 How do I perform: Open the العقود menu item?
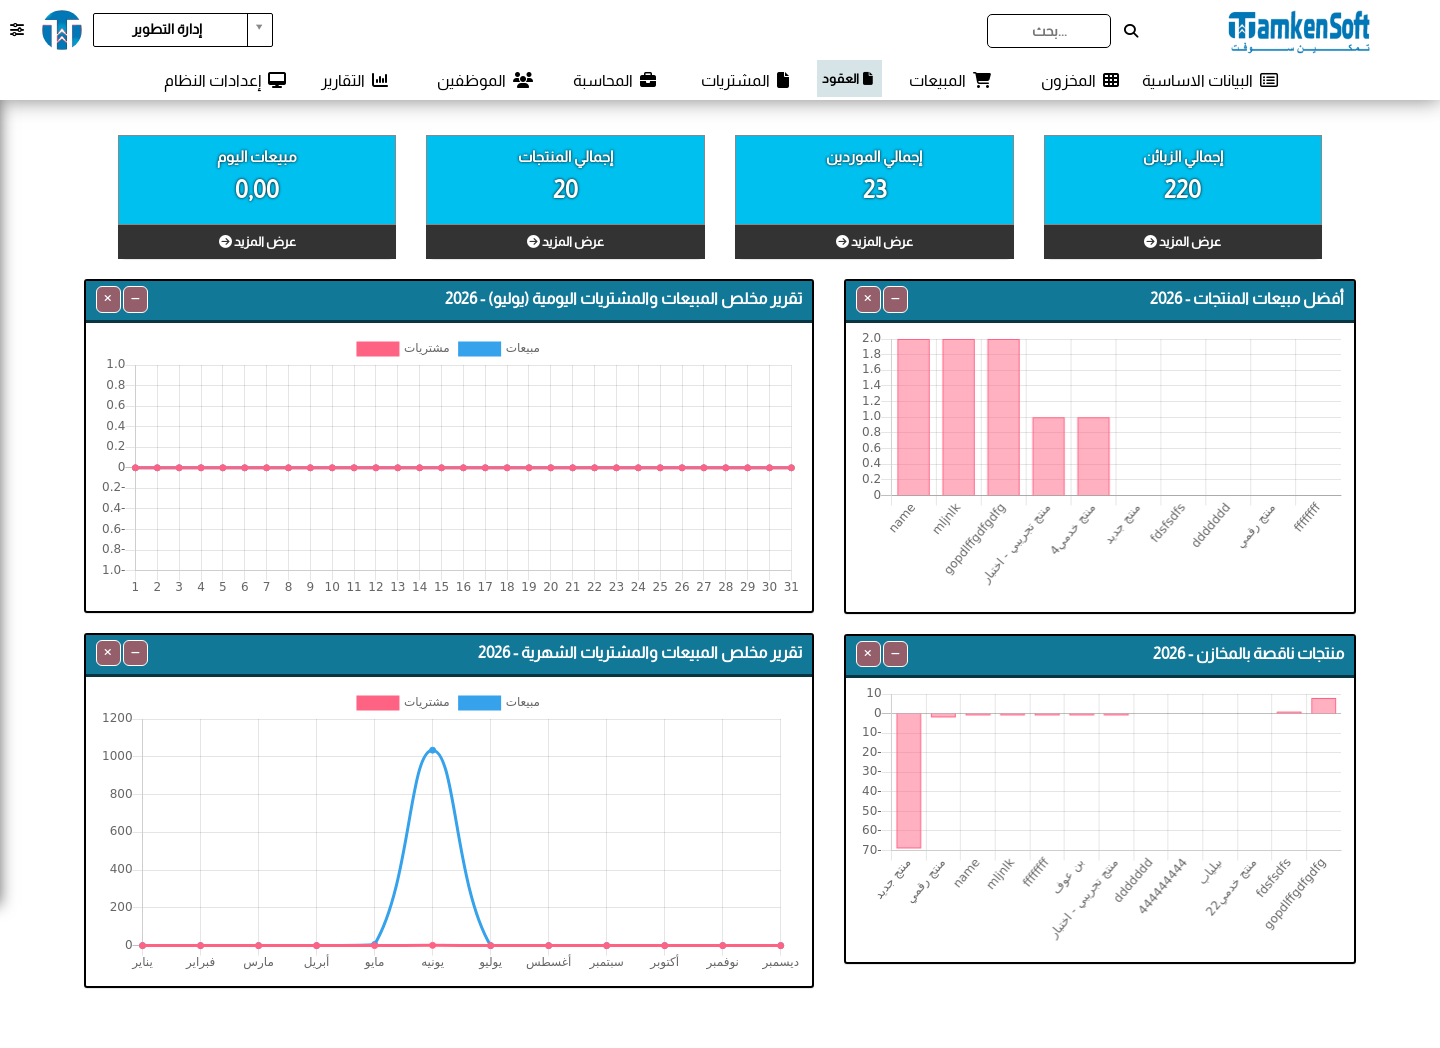[849, 79]
